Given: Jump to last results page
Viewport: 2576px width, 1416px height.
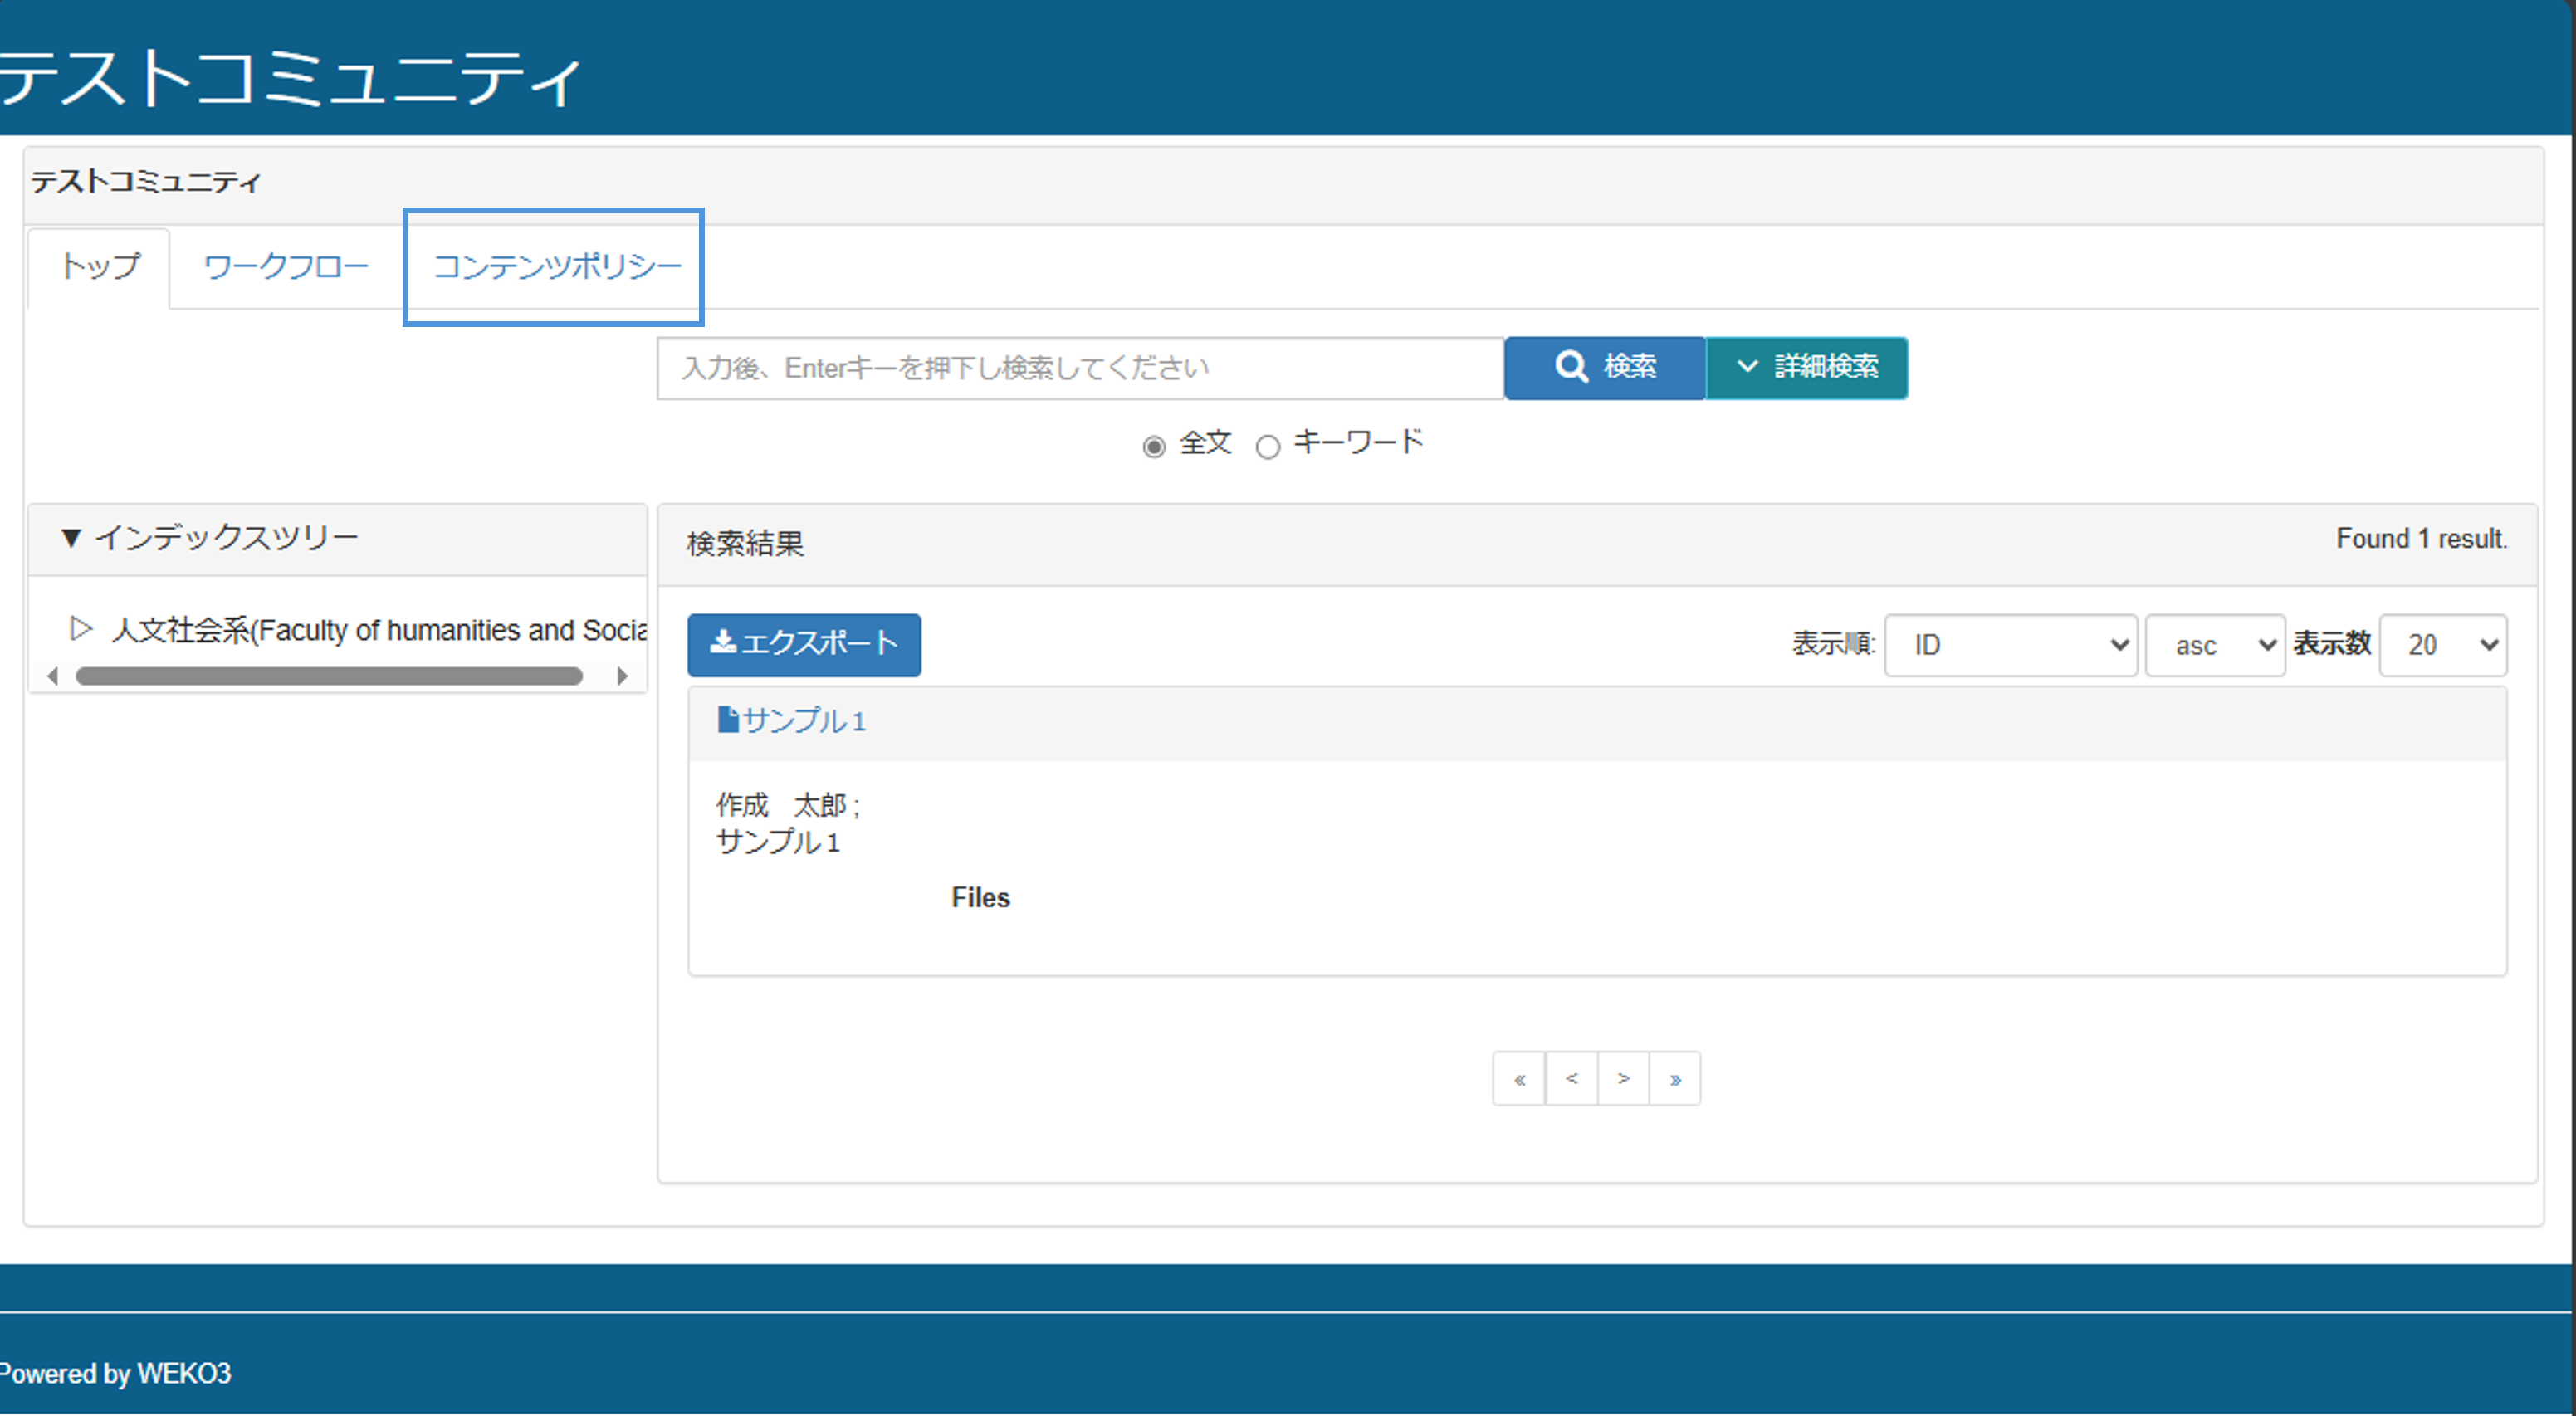Looking at the screenshot, I should [1675, 1078].
